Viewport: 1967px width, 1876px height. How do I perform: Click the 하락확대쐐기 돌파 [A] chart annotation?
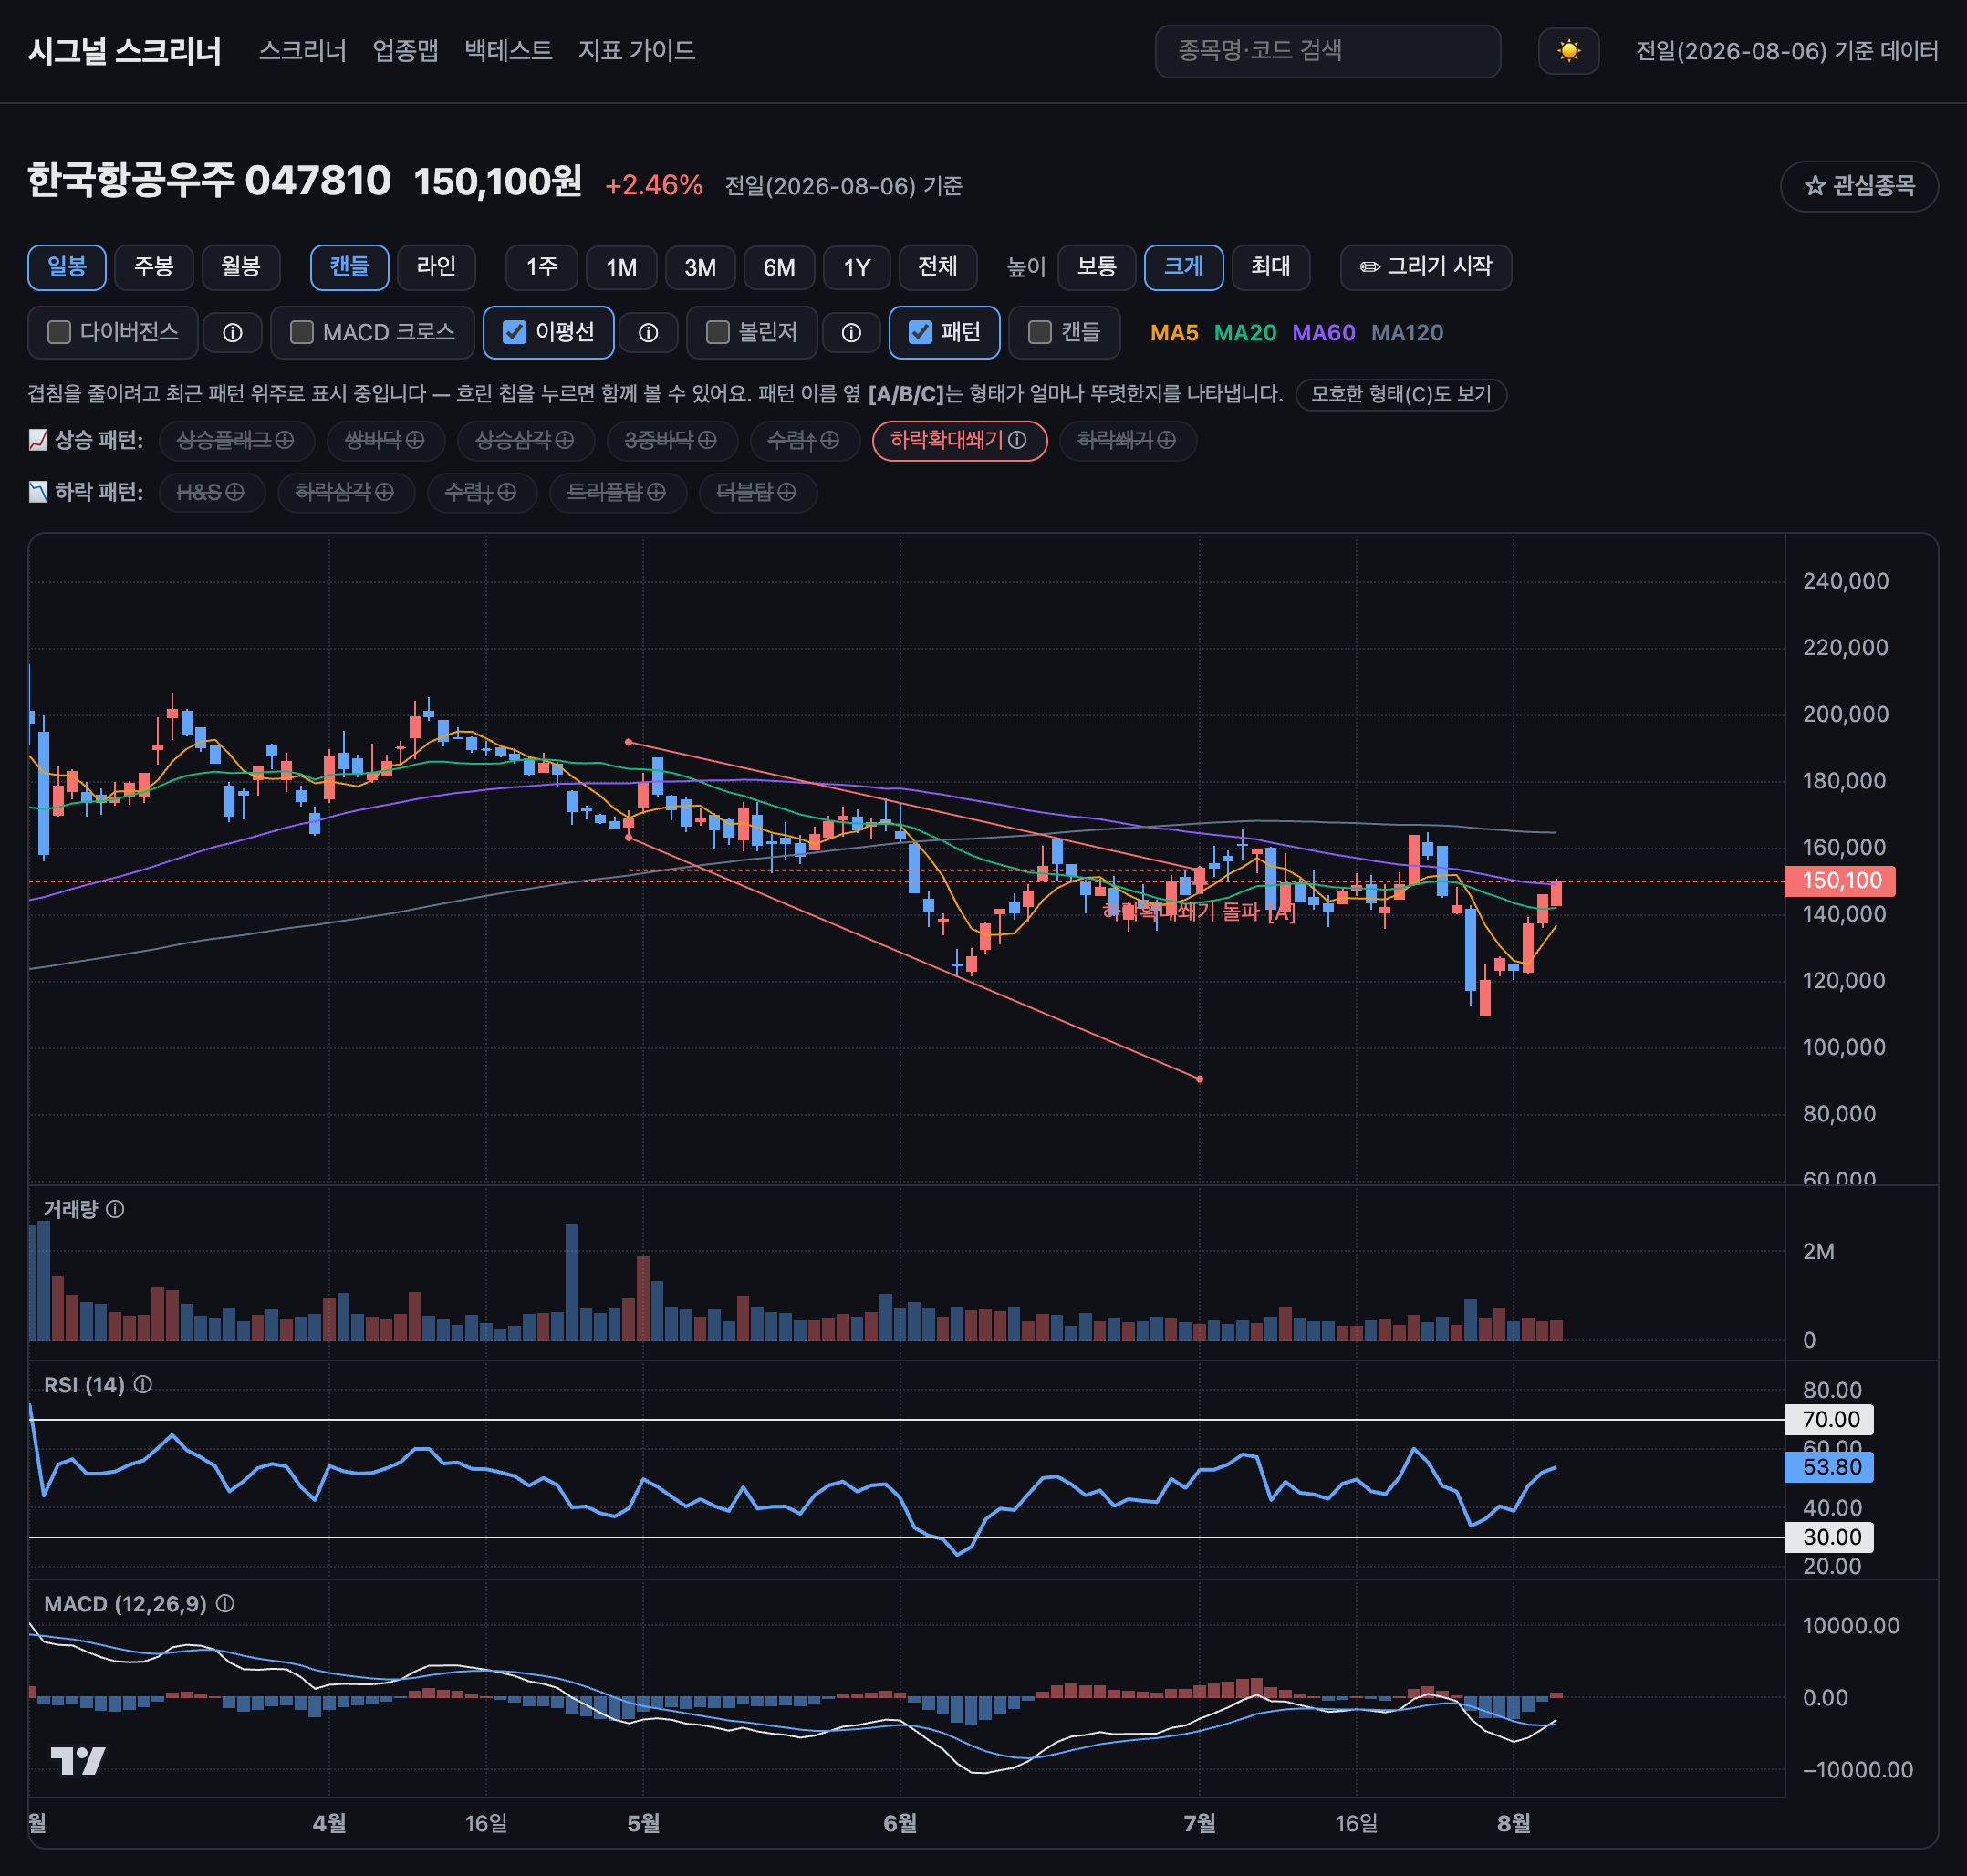point(1198,911)
